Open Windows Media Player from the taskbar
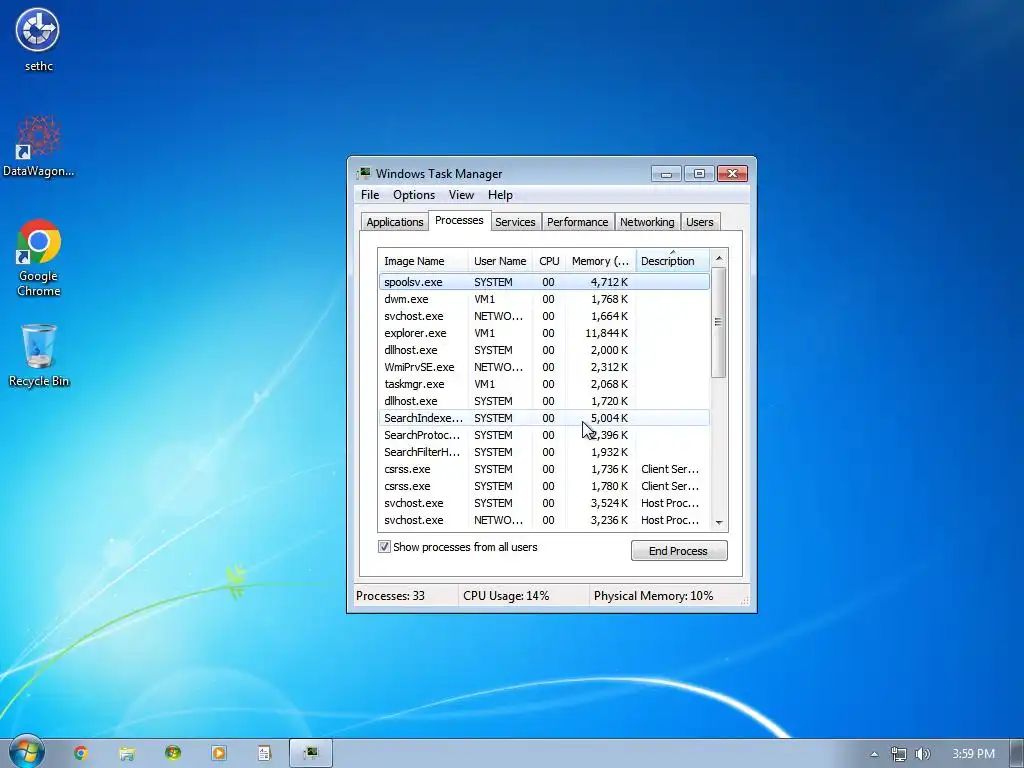This screenshot has width=1024, height=768. 219,753
